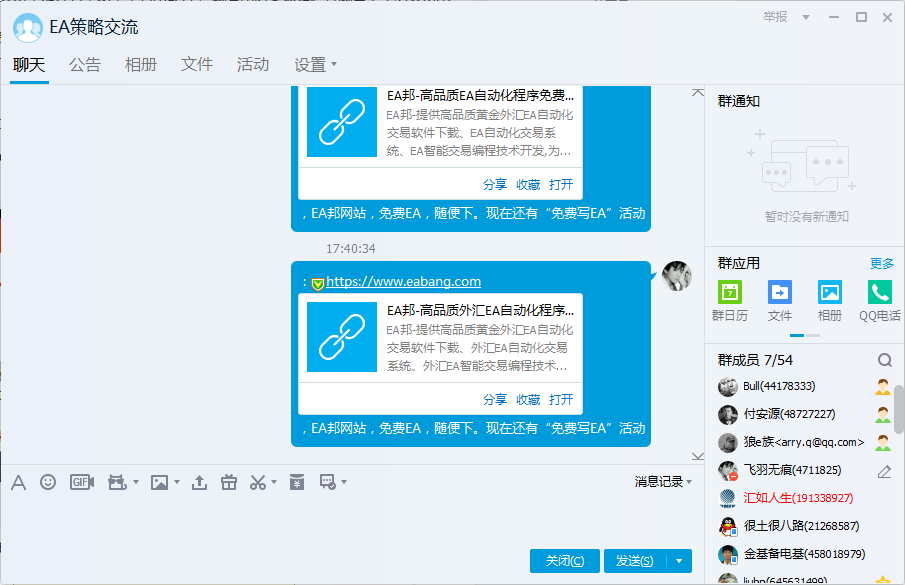Expand the scissors screenshot dropdown arrow

pos(274,482)
